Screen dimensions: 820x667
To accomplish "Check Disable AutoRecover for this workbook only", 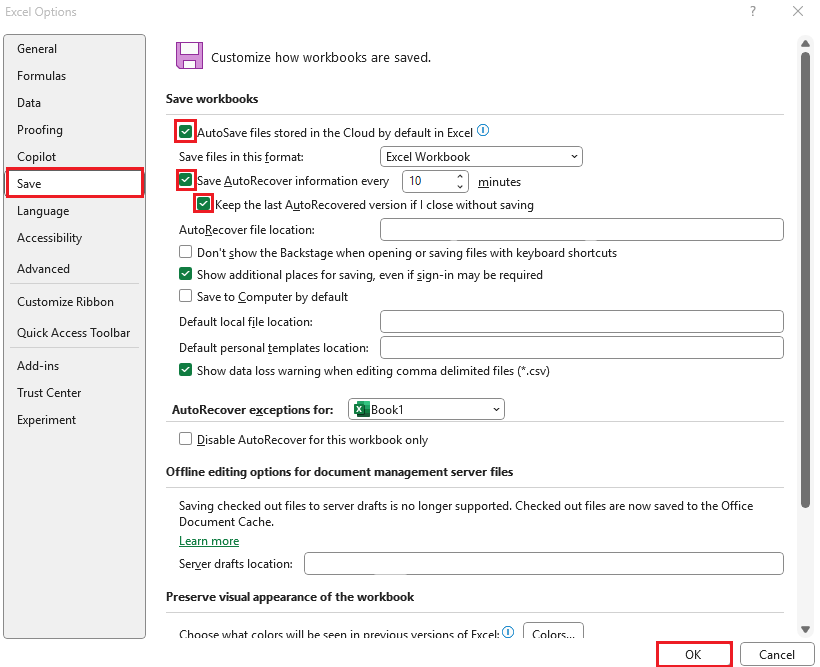I will [185, 438].
